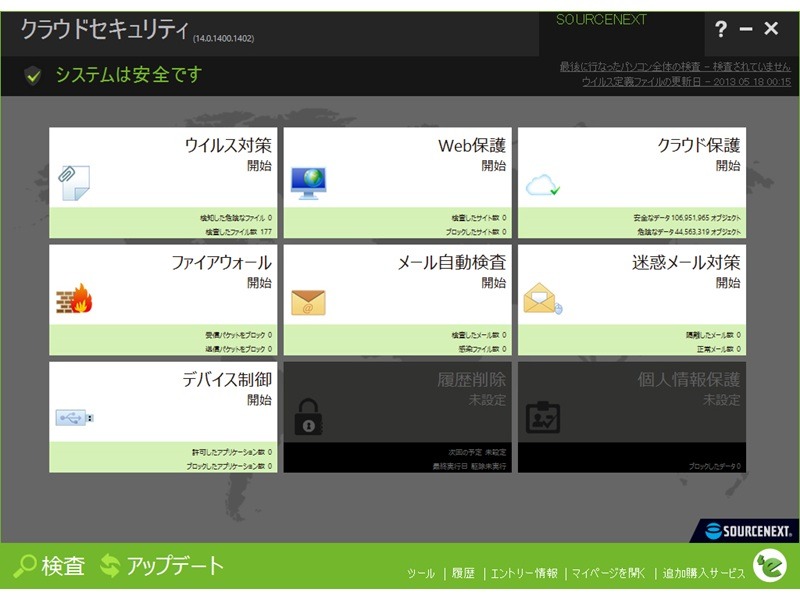Click 開始 status under ウイルス対策
Image resolution: width=800 pixels, height=600 pixels.
tap(259, 165)
